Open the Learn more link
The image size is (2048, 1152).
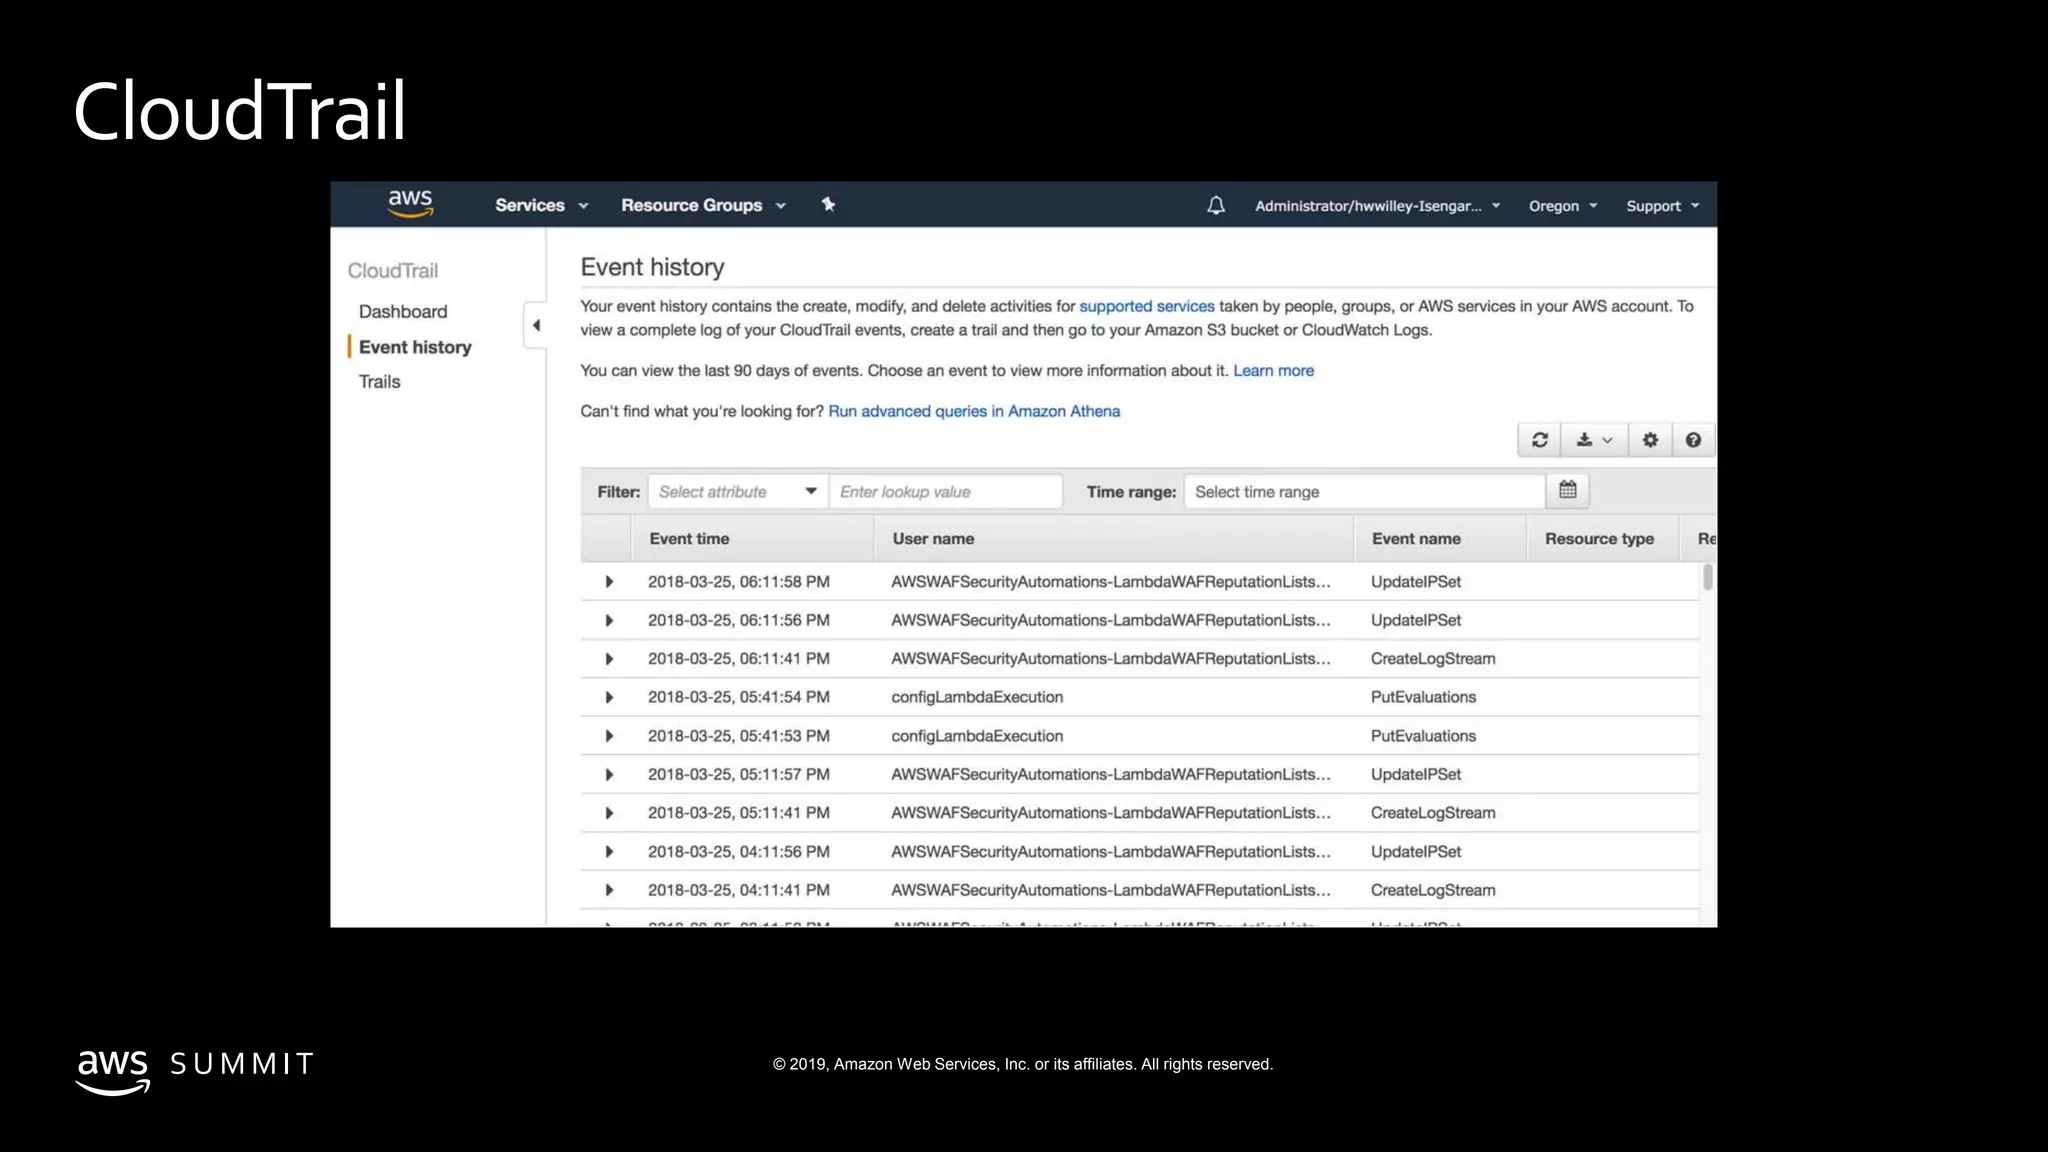pyautogui.click(x=1273, y=371)
